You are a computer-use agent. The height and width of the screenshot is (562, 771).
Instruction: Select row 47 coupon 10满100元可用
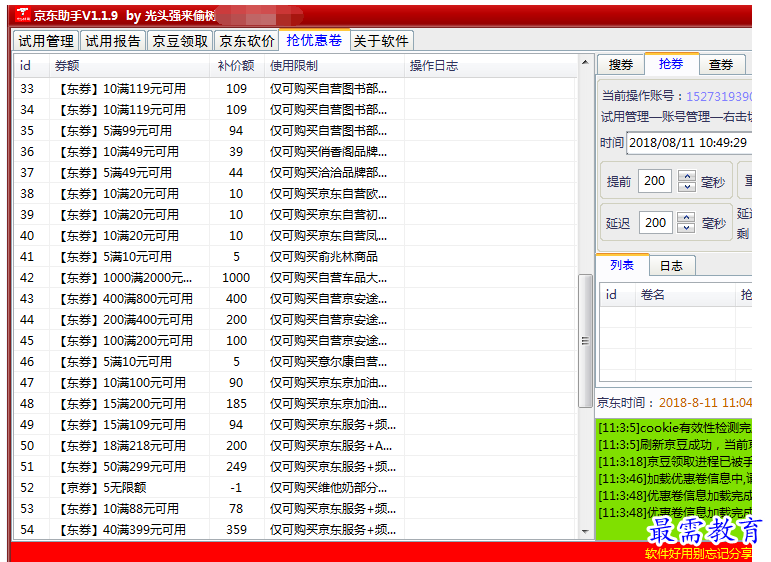[x=295, y=383]
